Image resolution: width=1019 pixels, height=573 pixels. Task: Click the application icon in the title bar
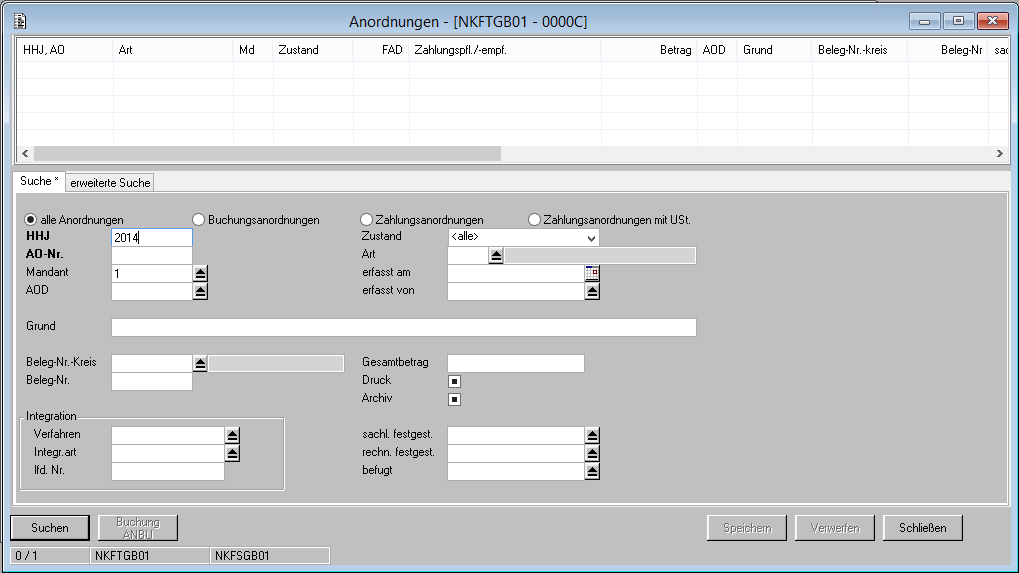[x=19, y=21]
